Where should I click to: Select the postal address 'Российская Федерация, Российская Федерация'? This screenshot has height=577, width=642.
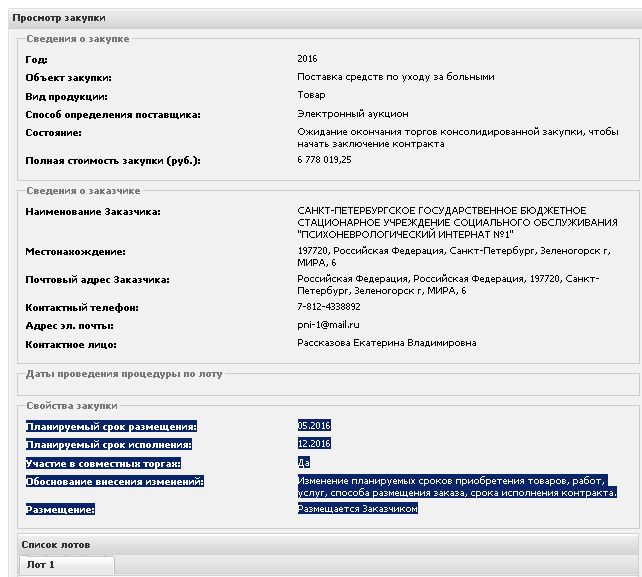(448, 285)
